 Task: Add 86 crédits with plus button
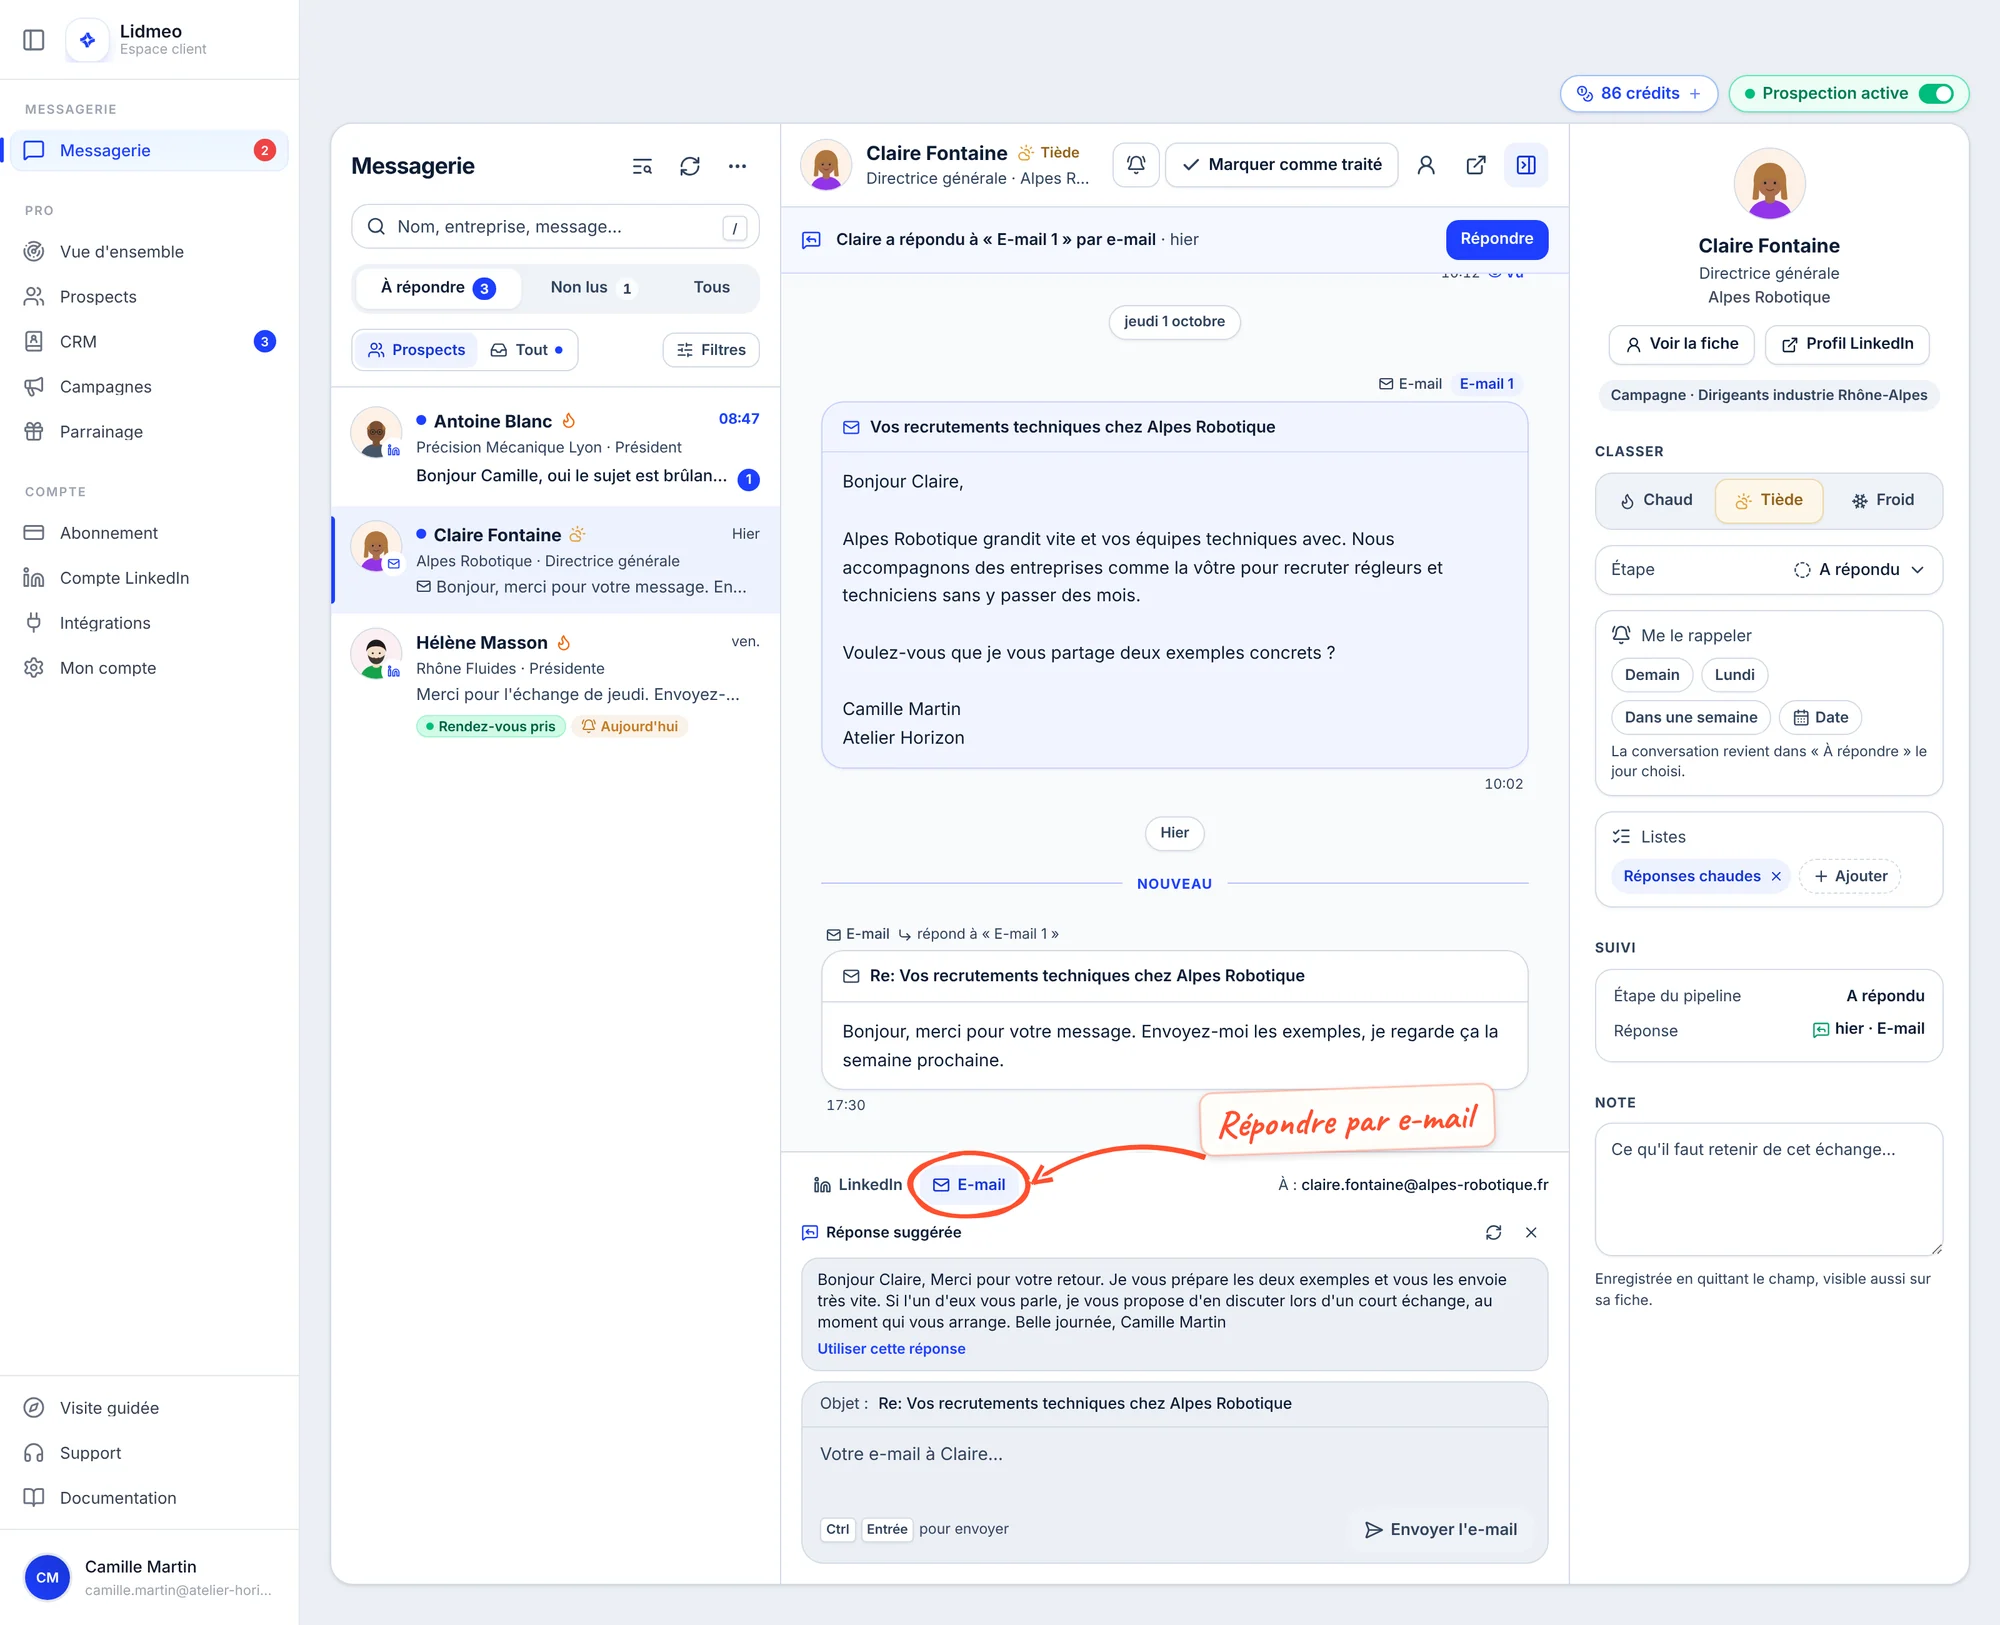pyautogui.click(x=1695, y=93)
